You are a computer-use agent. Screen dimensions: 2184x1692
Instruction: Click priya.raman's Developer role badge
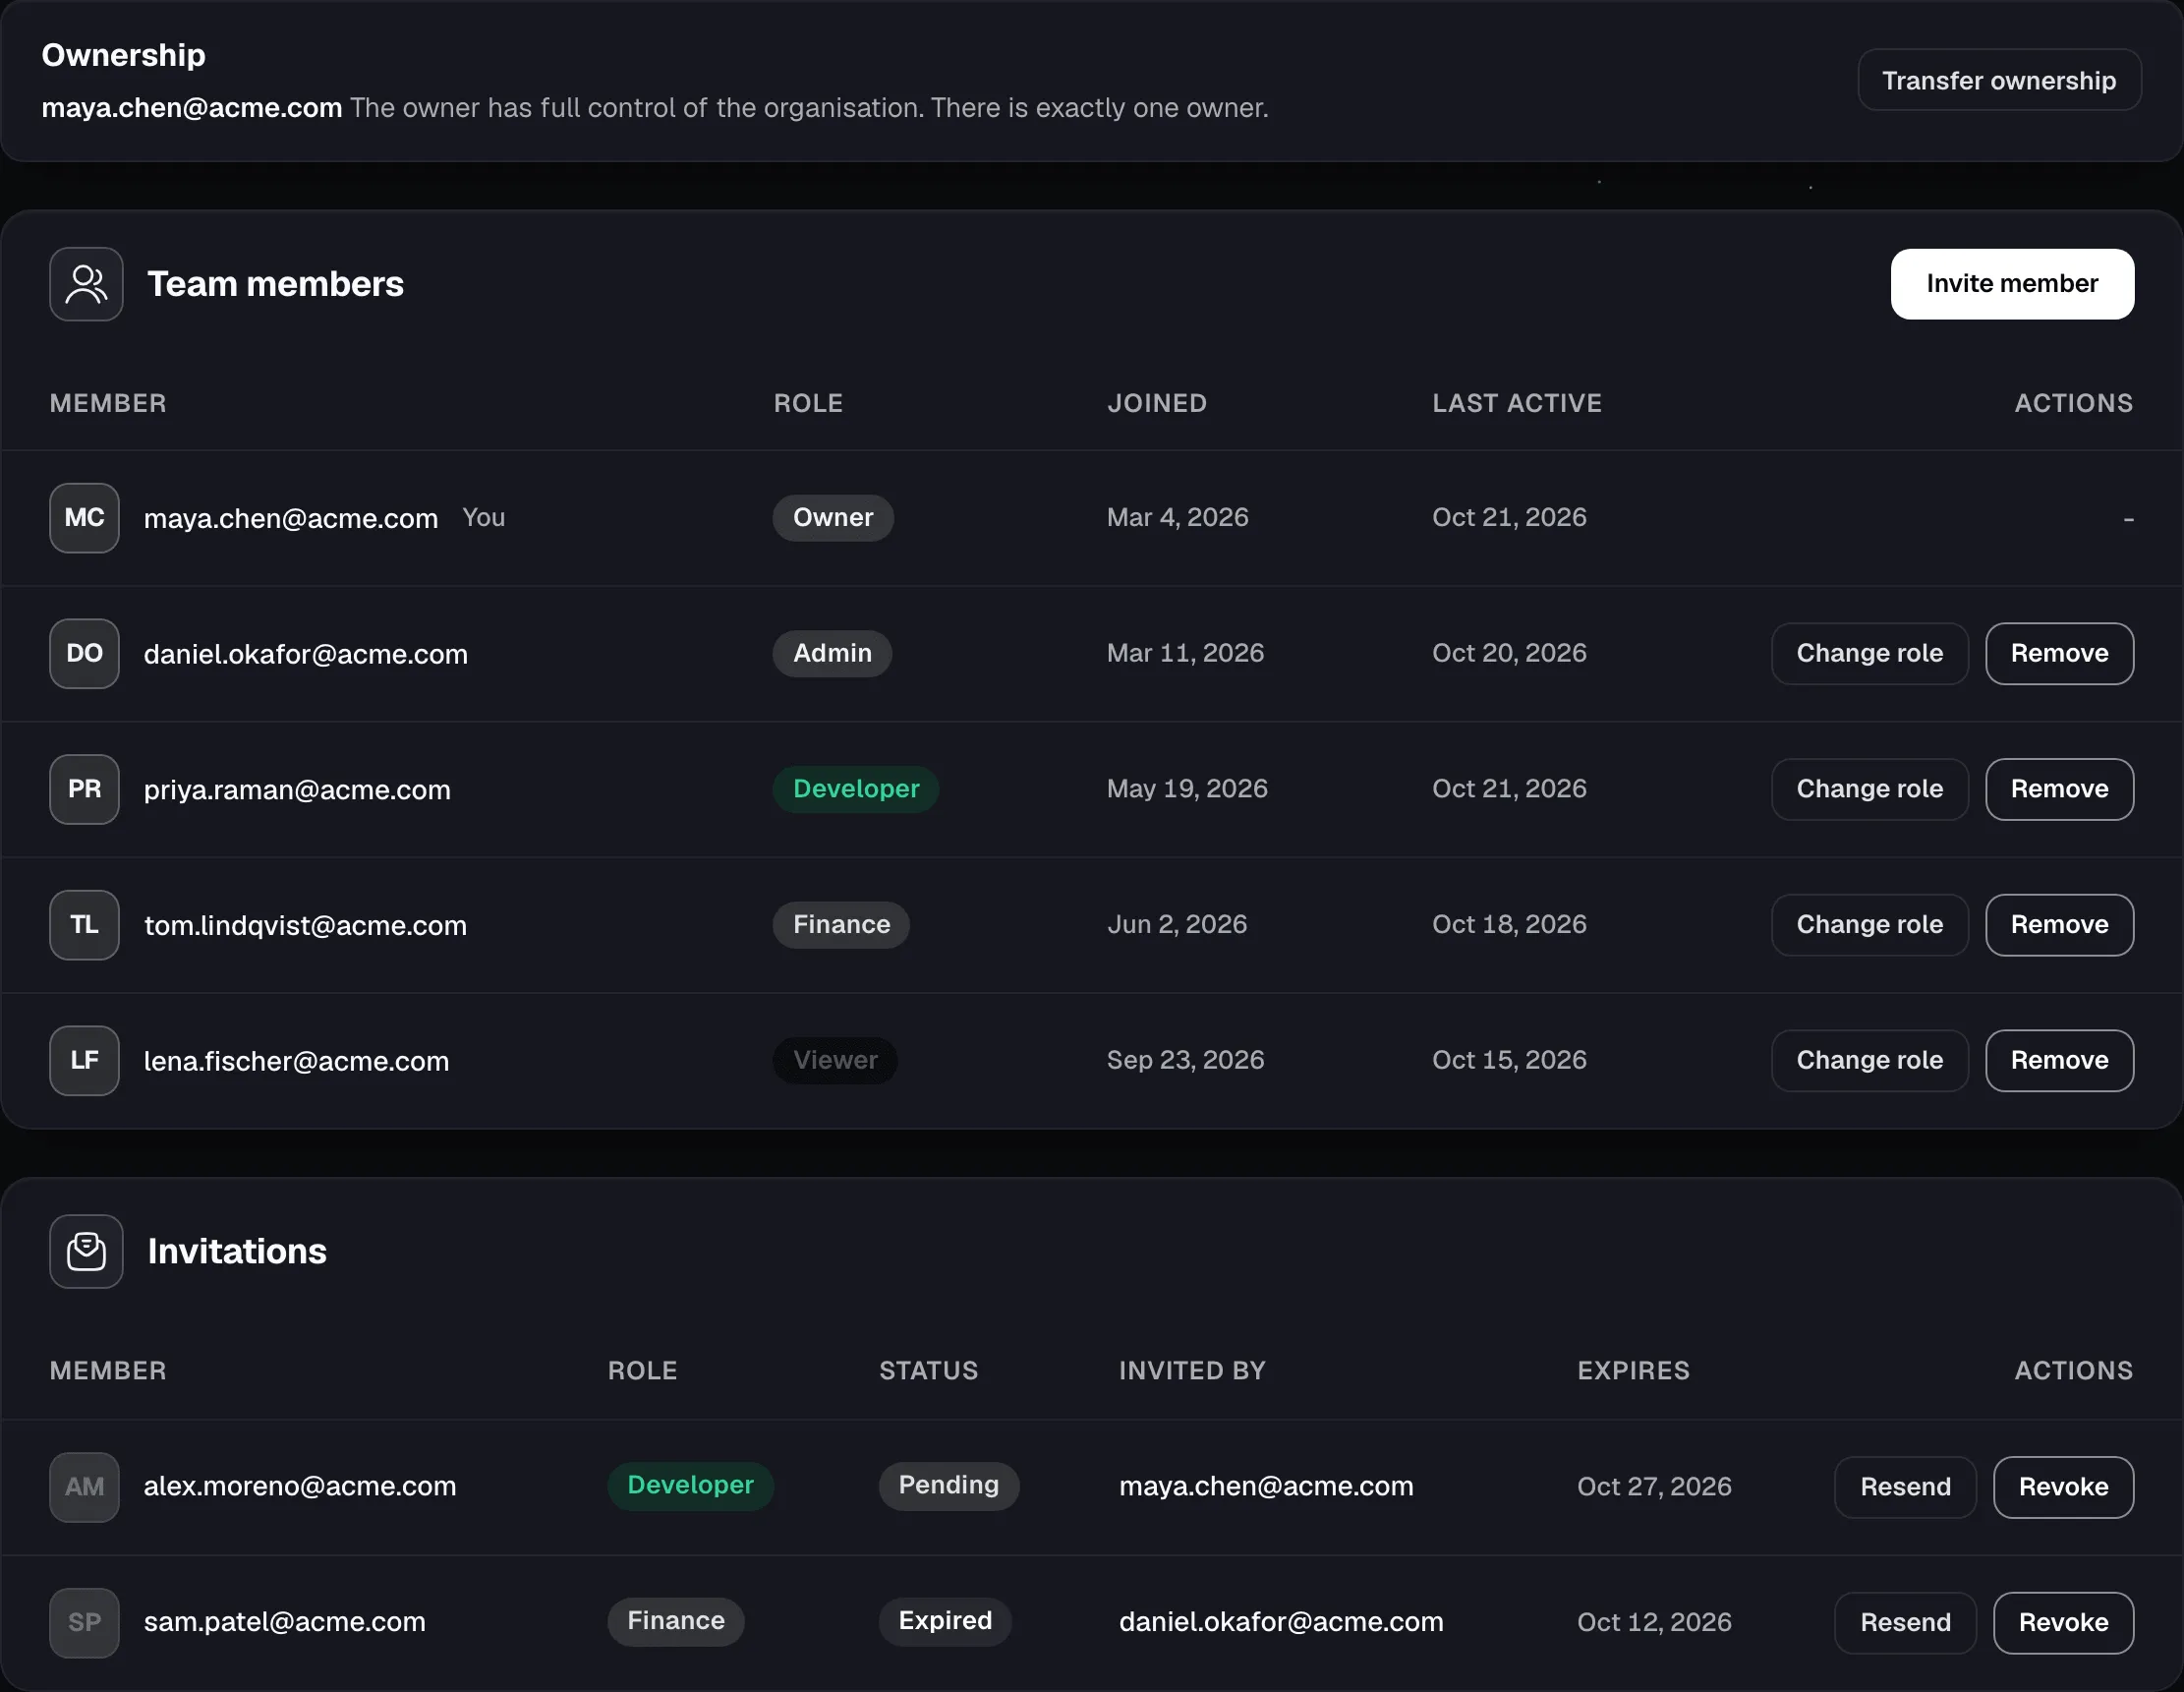click(856, 789)
